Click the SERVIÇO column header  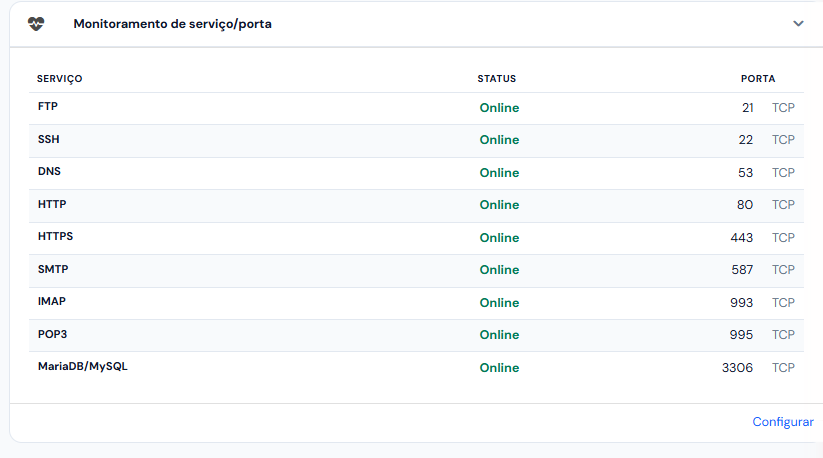click(x=59, y=79)
